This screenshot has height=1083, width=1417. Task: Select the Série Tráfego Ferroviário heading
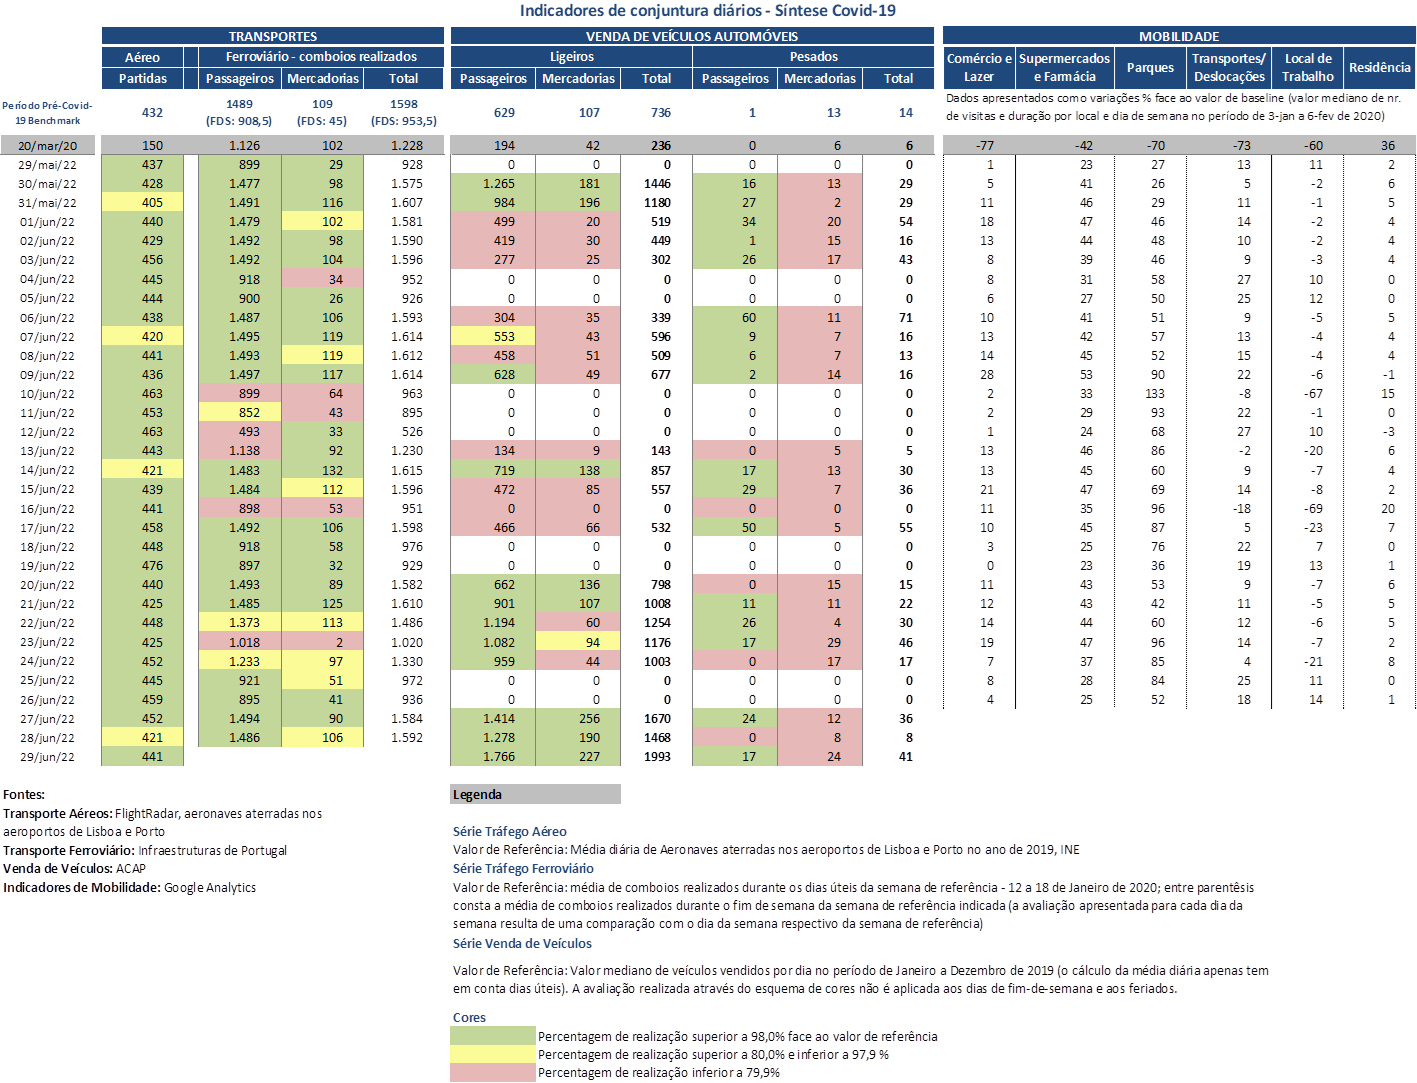click(523, 869)
